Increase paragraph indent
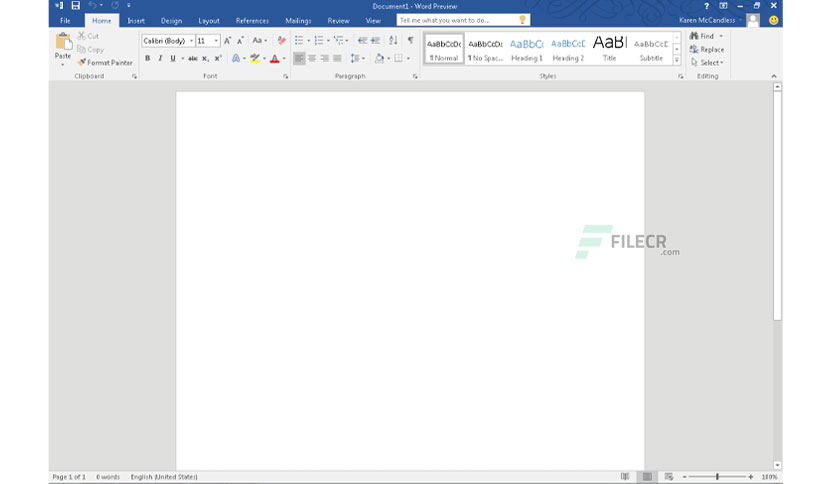Screen dimensions: 836x484 click(x=376, y=41)
